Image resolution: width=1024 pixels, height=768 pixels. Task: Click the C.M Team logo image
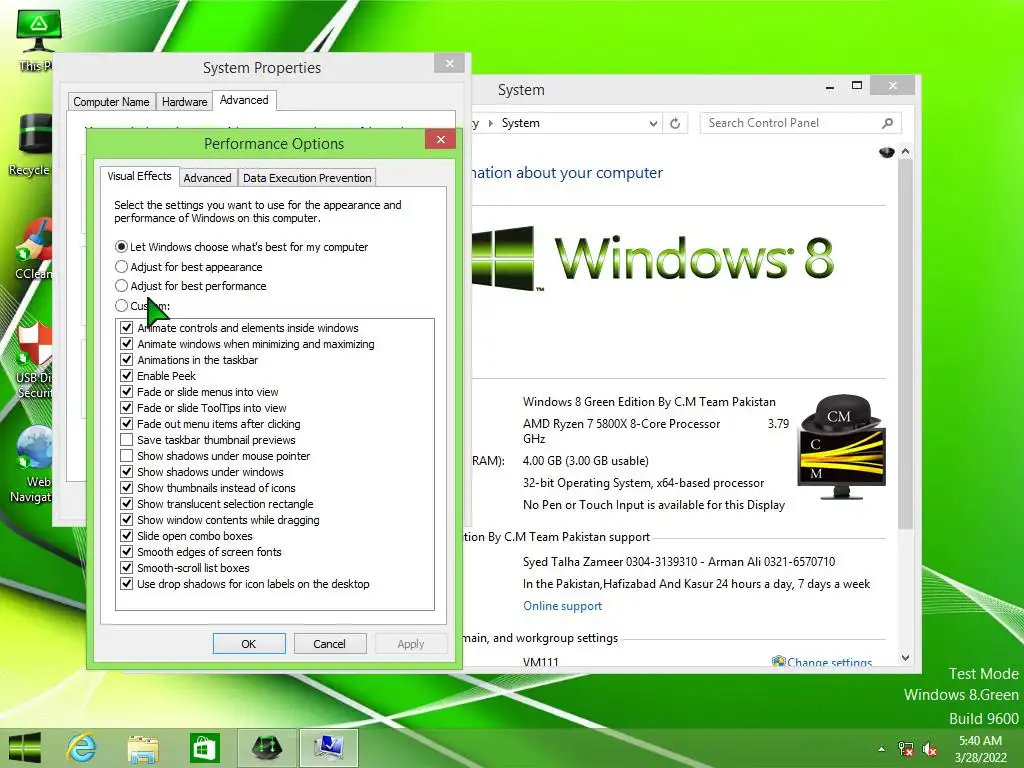click(x=841, y=446)
